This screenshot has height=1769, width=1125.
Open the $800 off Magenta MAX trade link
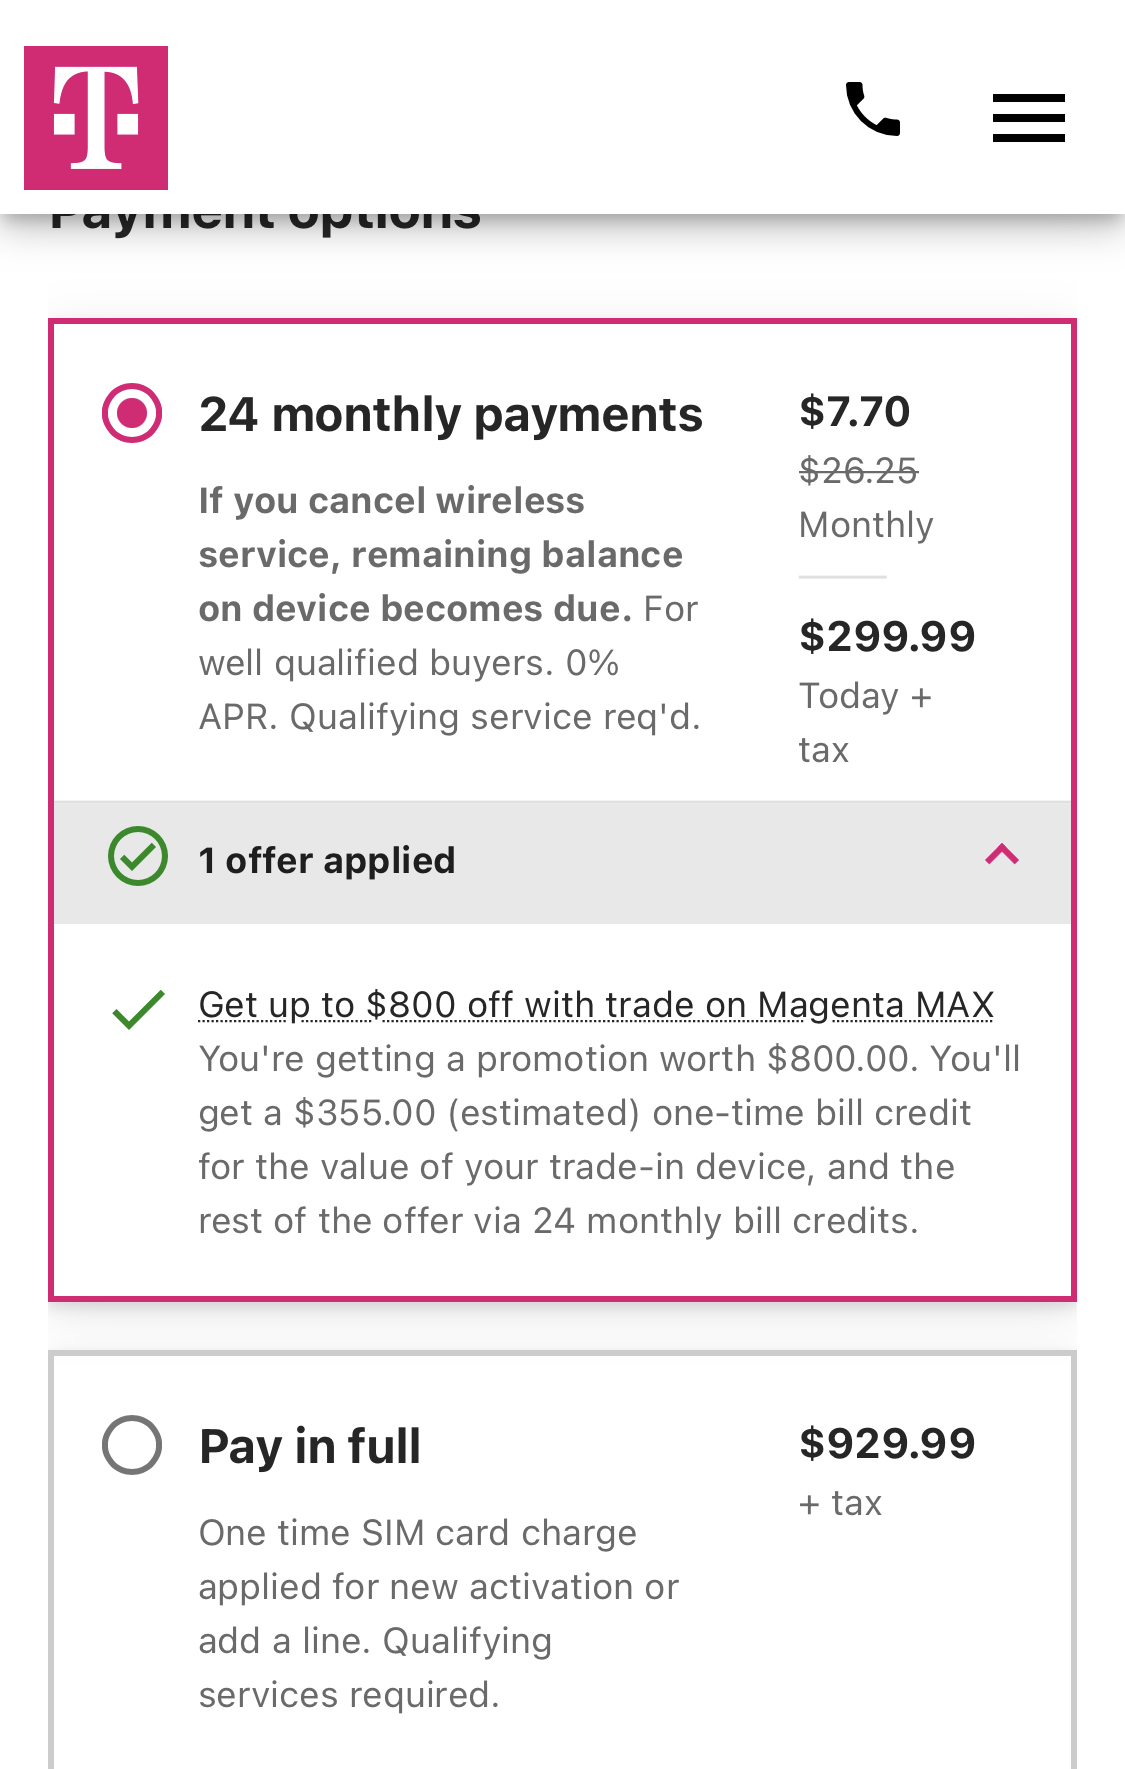596,1005
